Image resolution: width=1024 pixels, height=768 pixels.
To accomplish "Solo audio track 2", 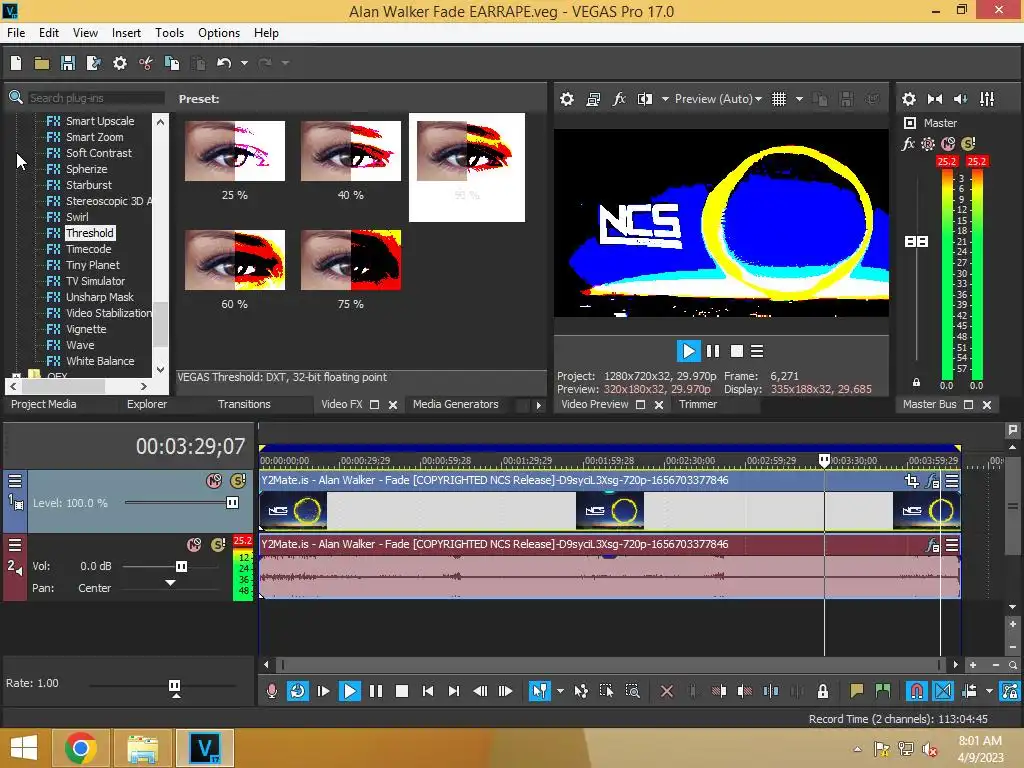I will click(218, 545).
